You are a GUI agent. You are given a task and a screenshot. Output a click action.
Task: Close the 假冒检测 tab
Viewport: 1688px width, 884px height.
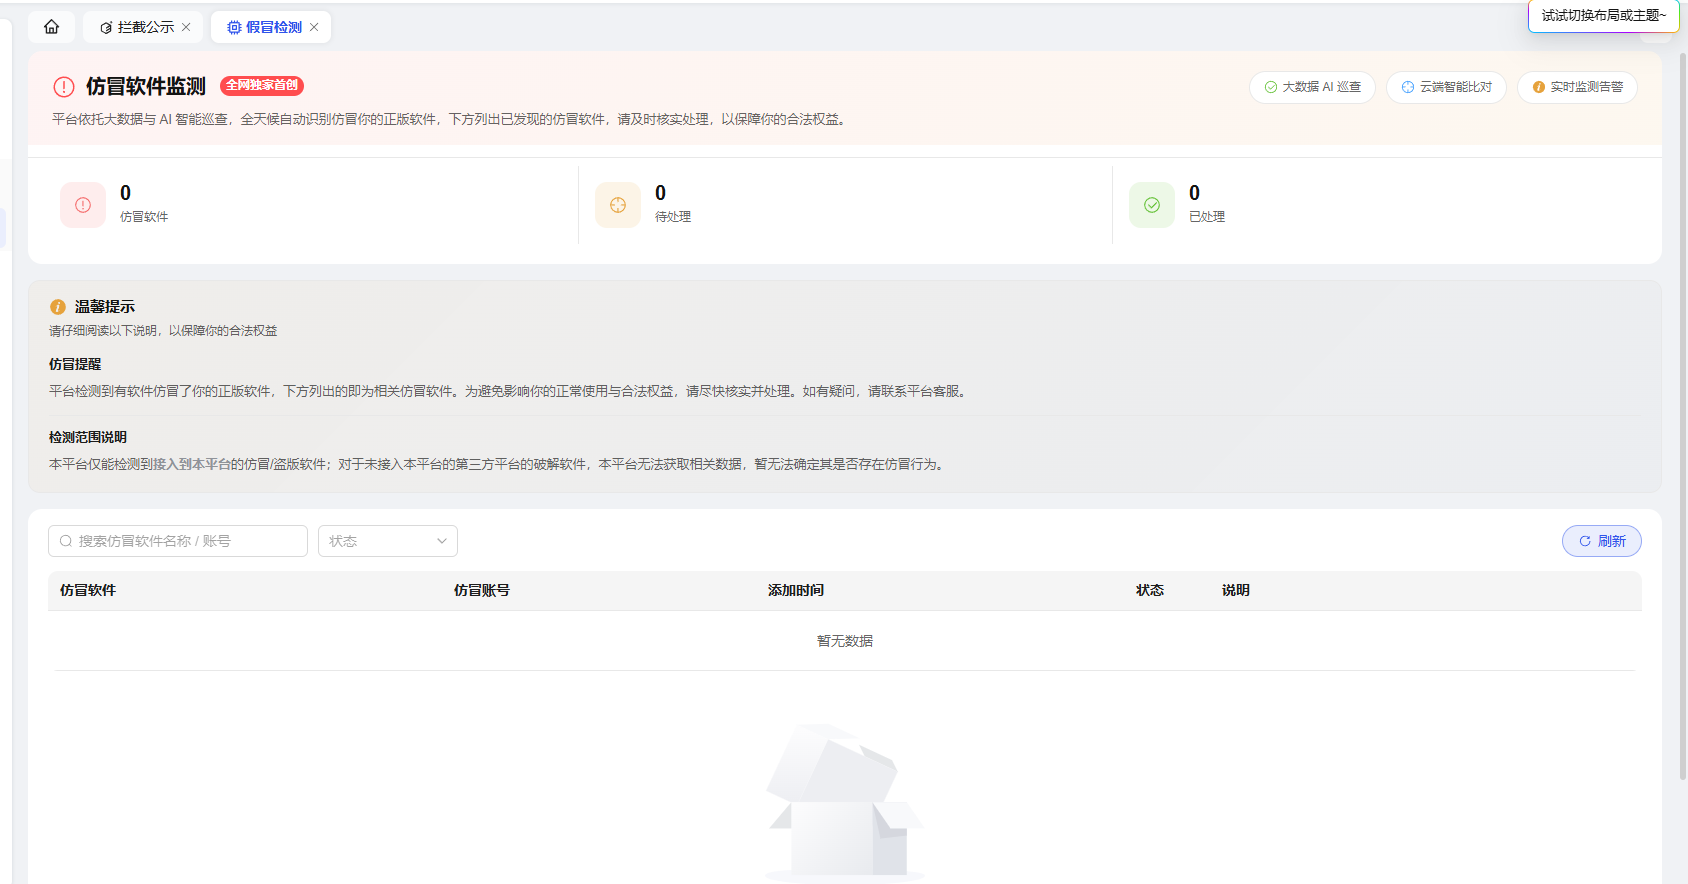click(x=314, y=27)
